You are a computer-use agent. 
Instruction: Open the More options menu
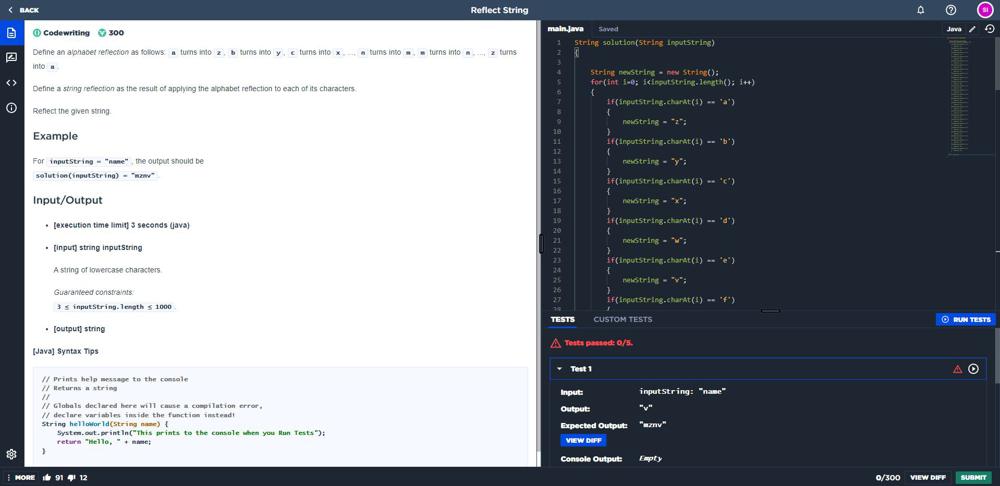coord(20,478)
